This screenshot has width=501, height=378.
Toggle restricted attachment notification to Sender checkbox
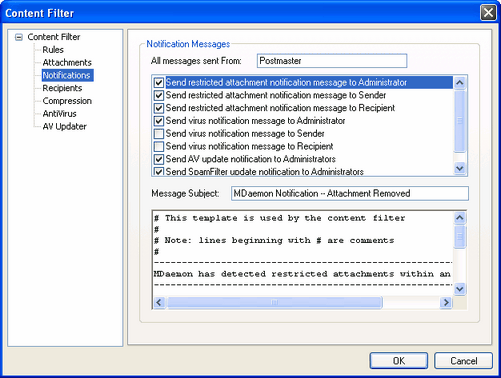click(x=159, y=95)
